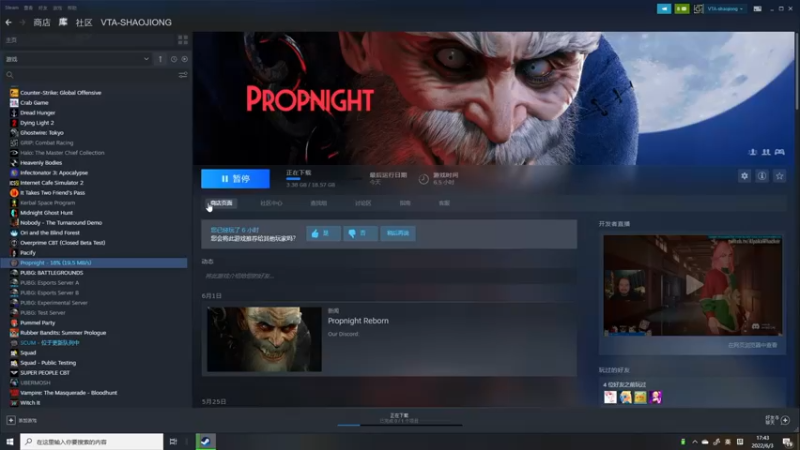Open game settings gear icon
Viewport: 800px width, 450px height.
(x=744, y=176)
